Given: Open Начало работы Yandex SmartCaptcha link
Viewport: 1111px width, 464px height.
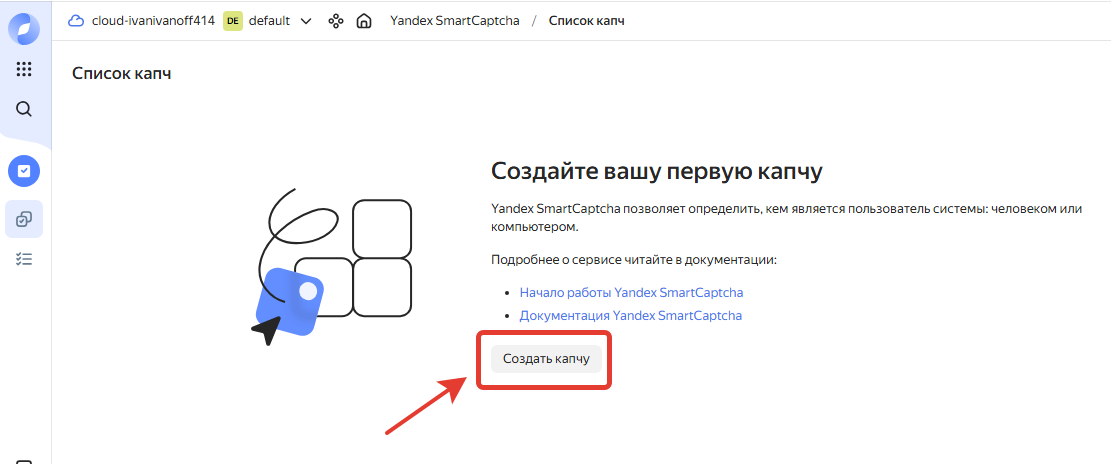Looking at the screenshot, I should (x=631, y=293).
